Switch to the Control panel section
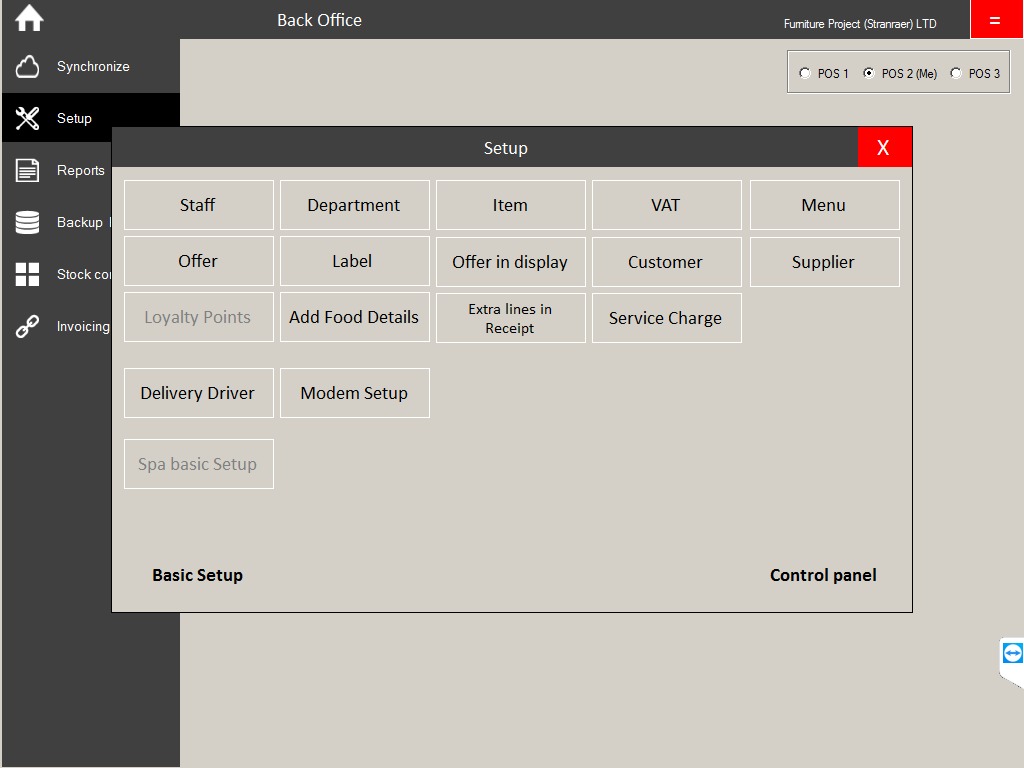The width and height of the screenshot is (1024, 768). click(823, 575)
